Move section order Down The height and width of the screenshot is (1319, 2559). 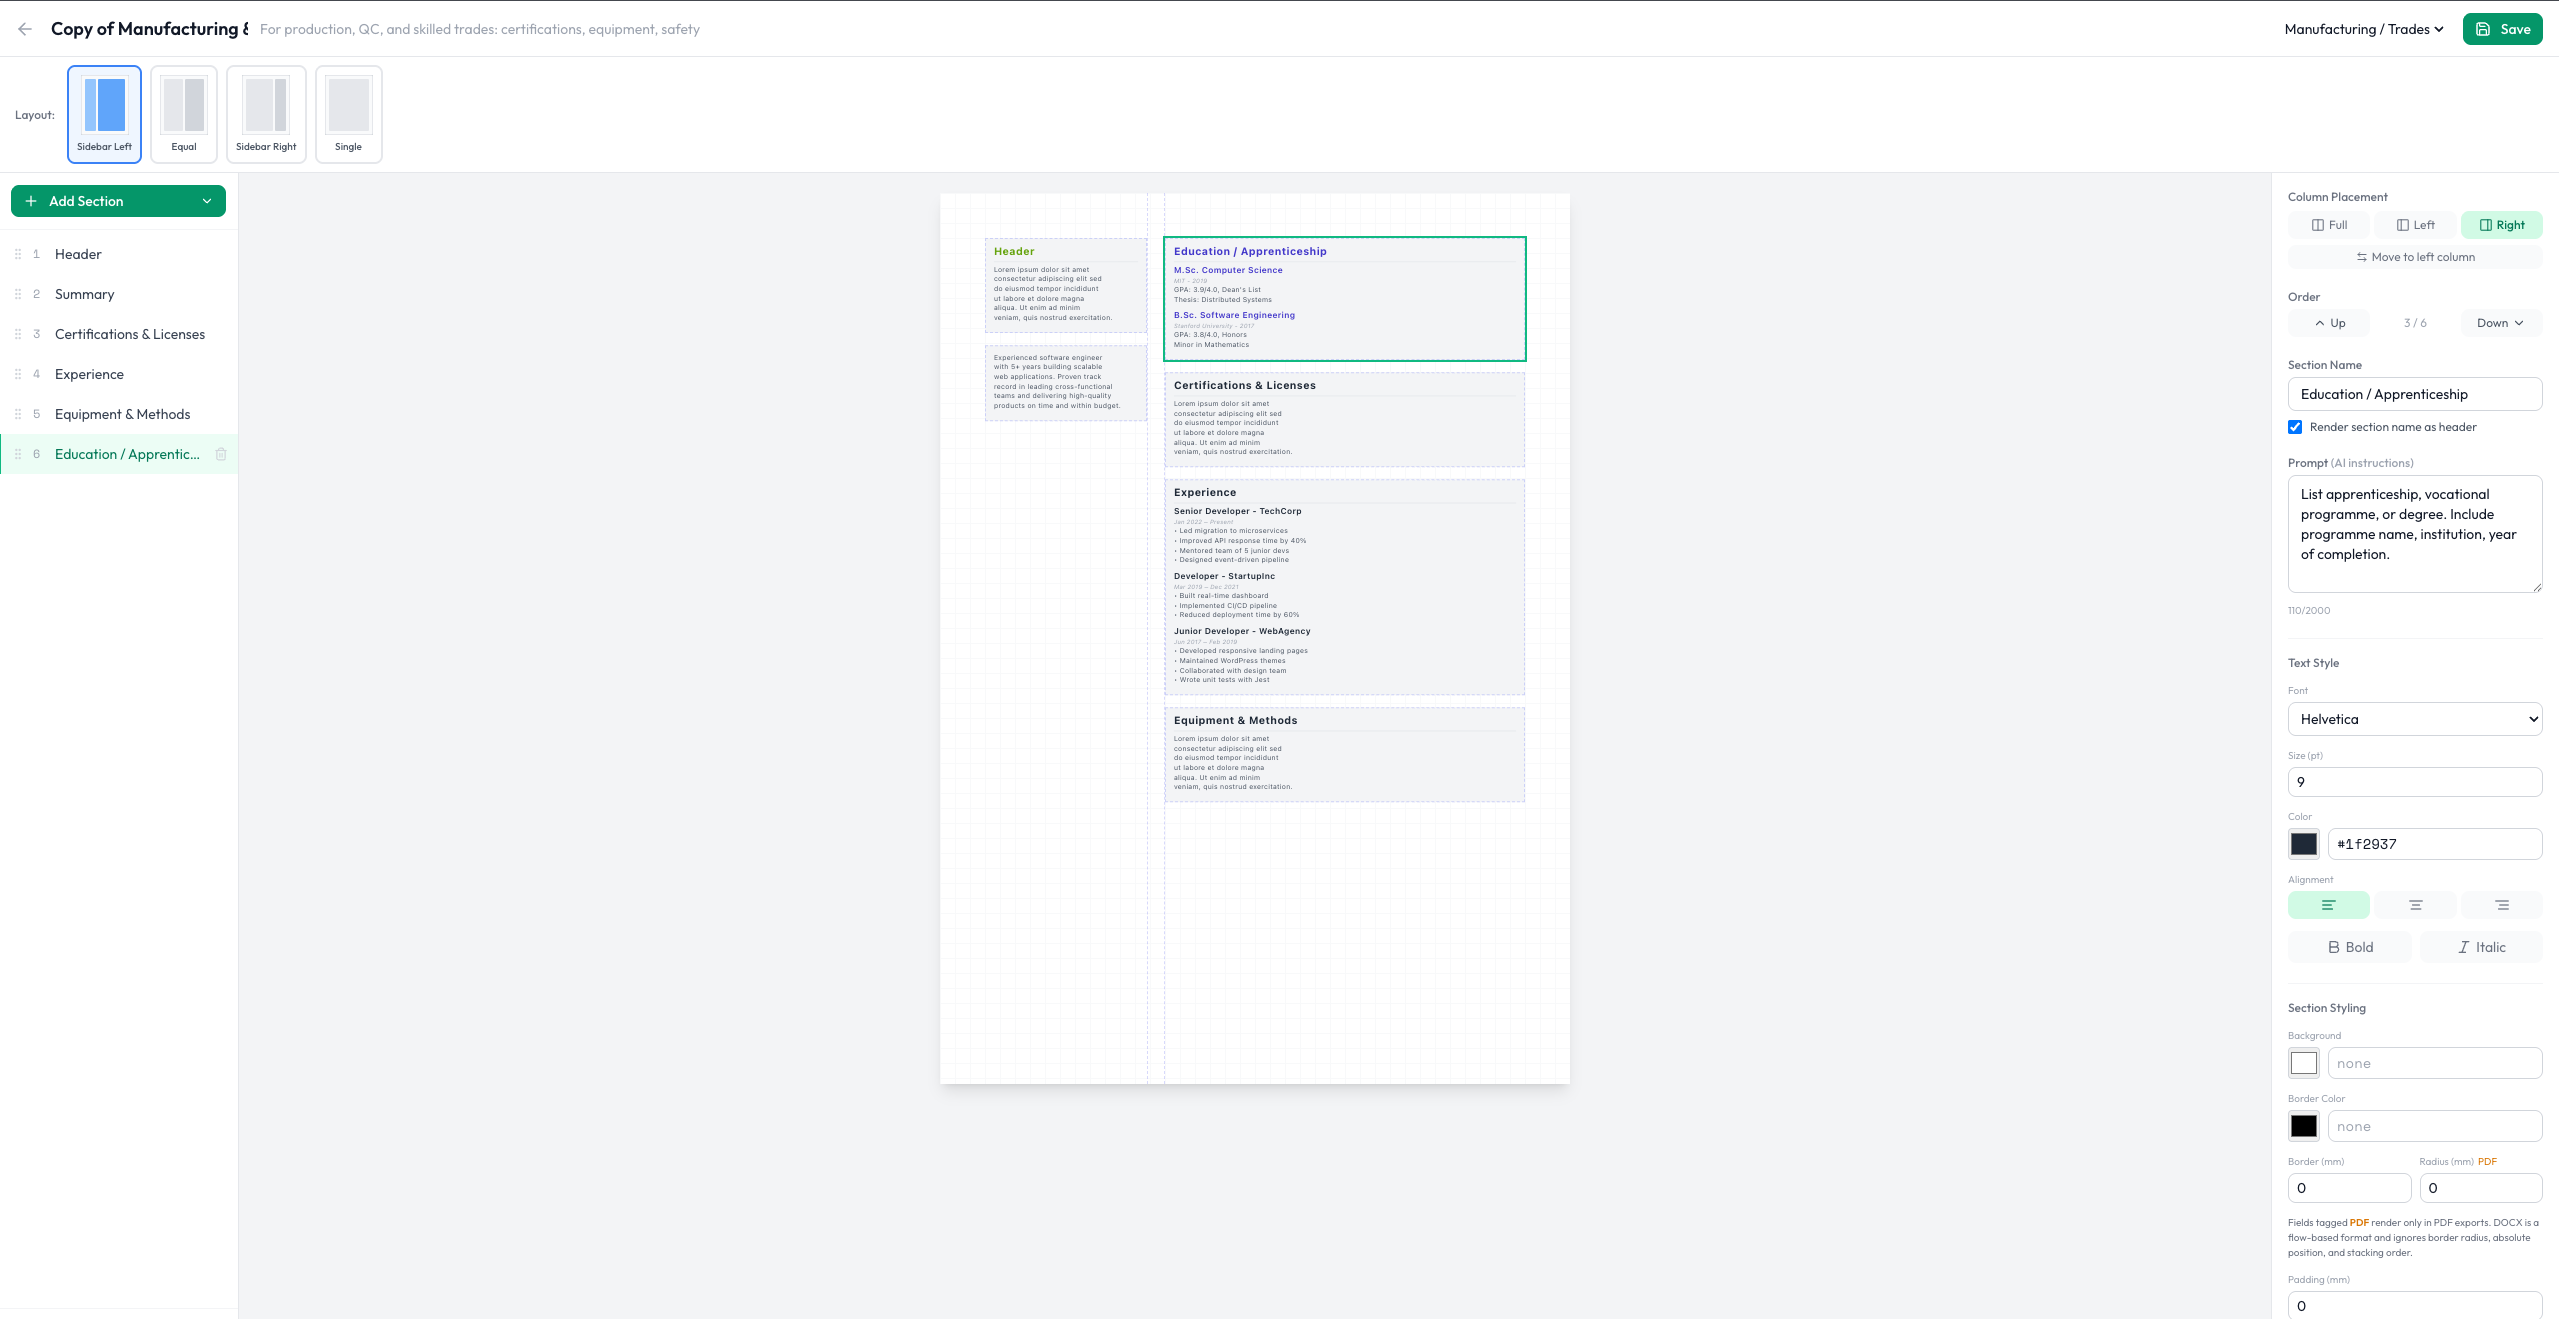(2501, 323)
